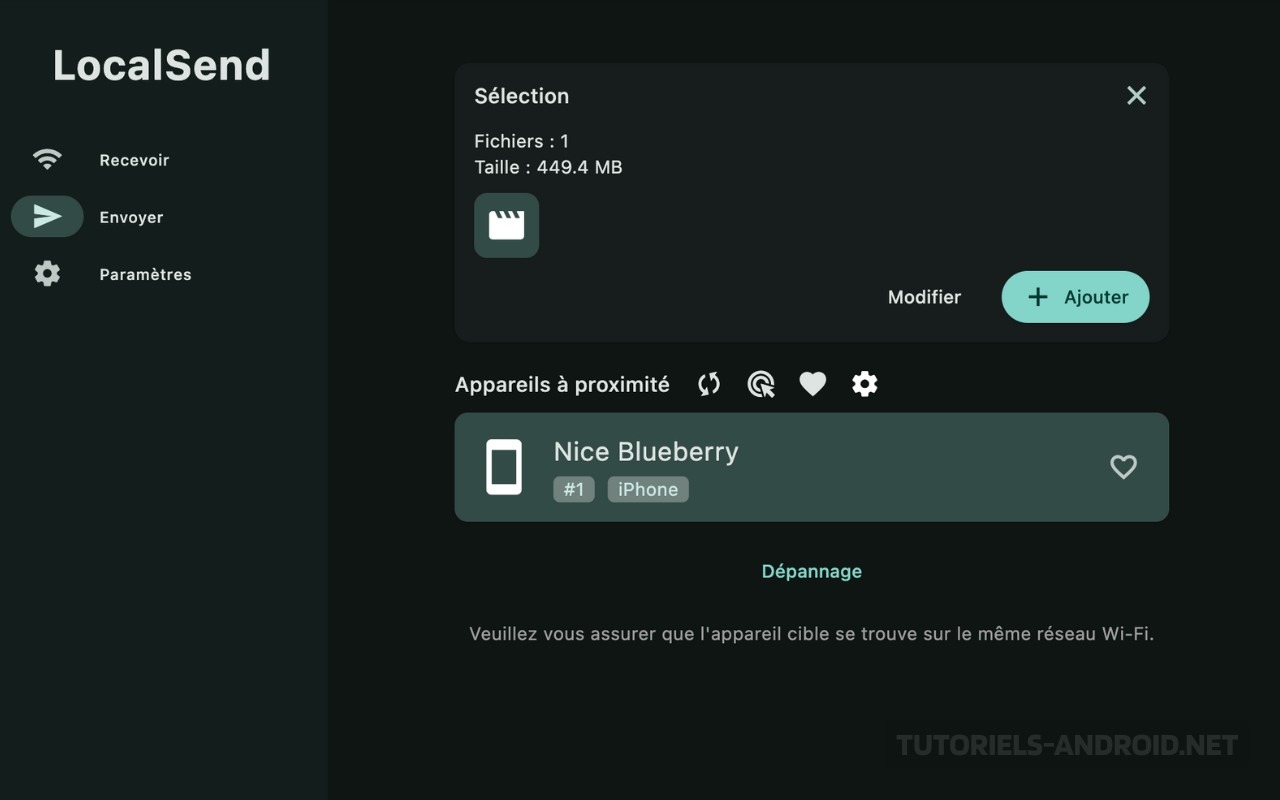Refresh the nearby devices list
This screenshot has height=800, width=1280.
[709, 384]
